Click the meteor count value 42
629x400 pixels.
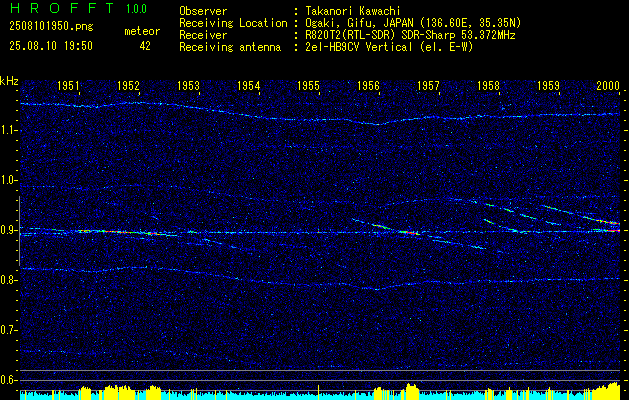point(145,46)
